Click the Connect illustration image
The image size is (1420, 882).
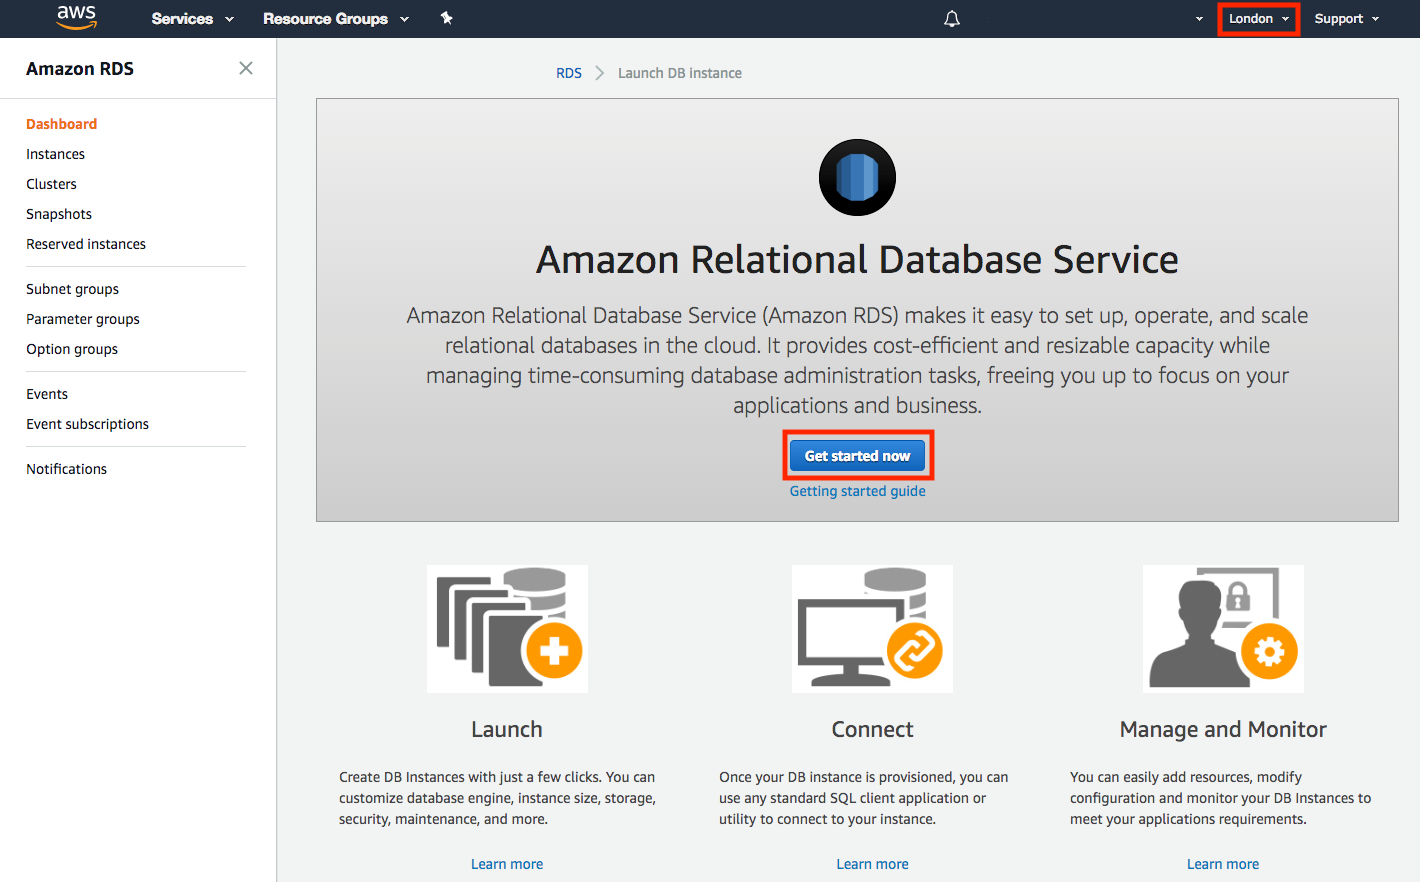872,629
